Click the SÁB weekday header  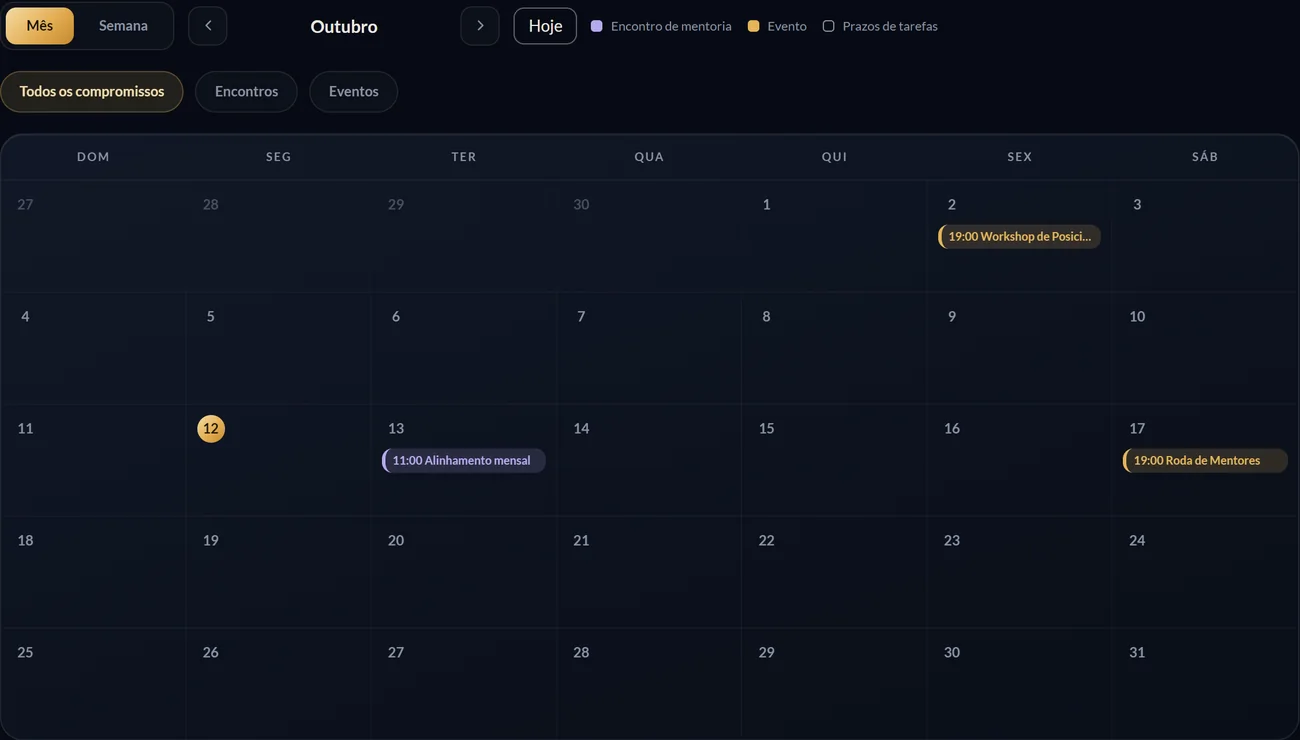pyautogui.click(x=1205, y=157)
